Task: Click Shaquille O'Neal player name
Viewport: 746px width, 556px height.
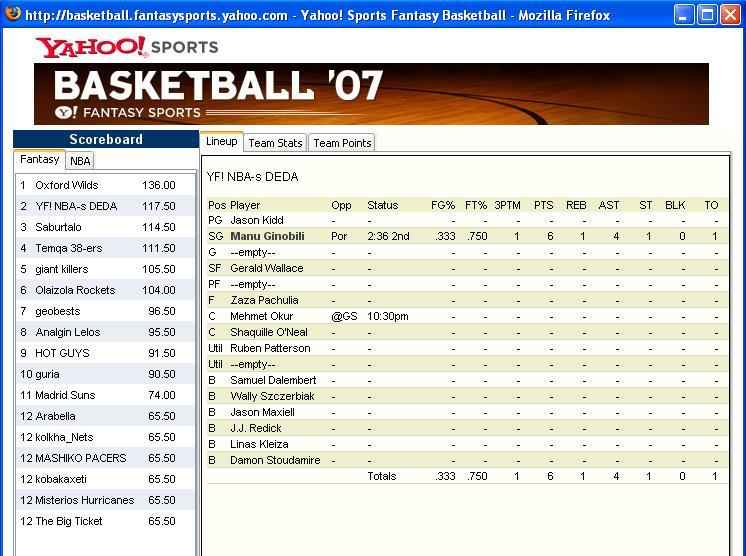Action: click(x=269, y=332)
